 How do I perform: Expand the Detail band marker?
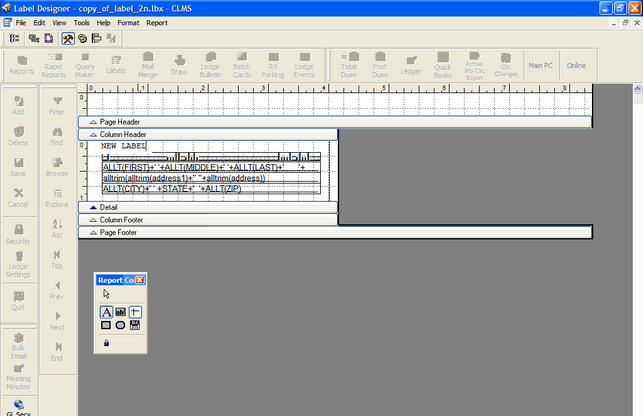[x=93, y=207]
